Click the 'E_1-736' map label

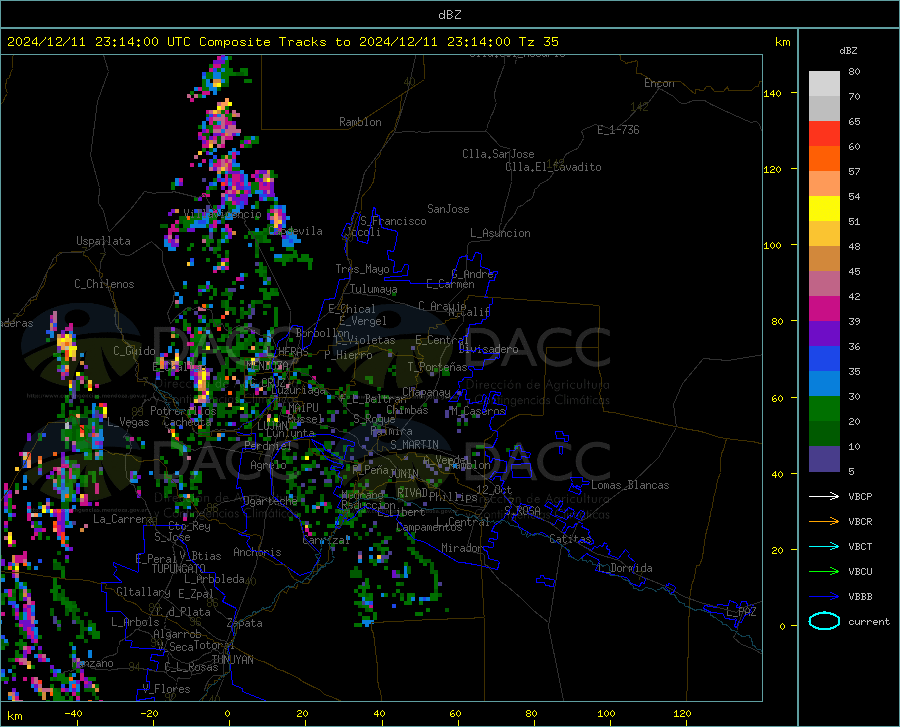point(618,130)
